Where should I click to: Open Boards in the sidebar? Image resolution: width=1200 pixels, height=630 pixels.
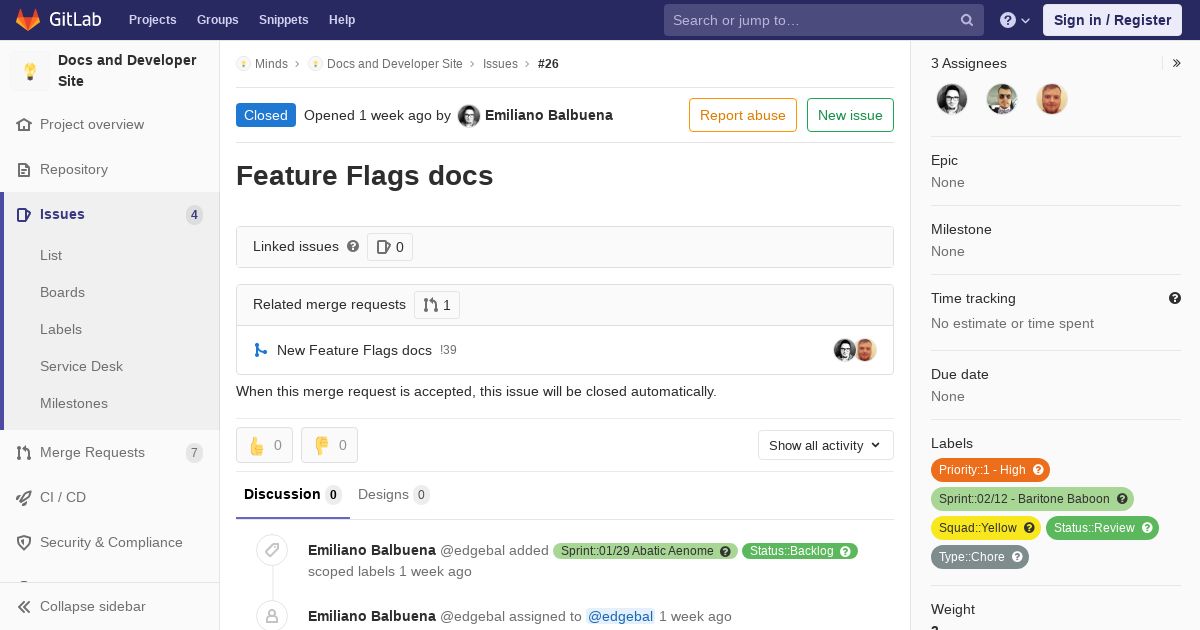62,293
